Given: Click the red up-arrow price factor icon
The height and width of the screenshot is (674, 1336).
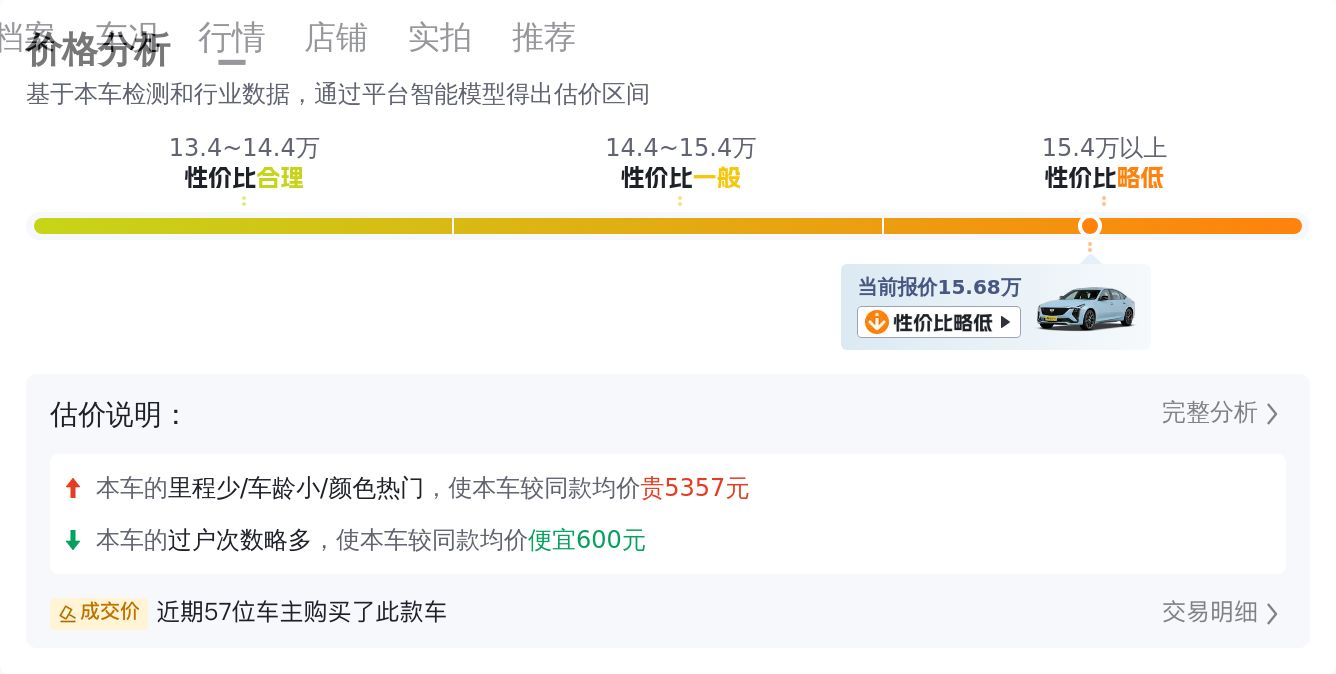Looking at the screenshot, I should tap(72, 488).
